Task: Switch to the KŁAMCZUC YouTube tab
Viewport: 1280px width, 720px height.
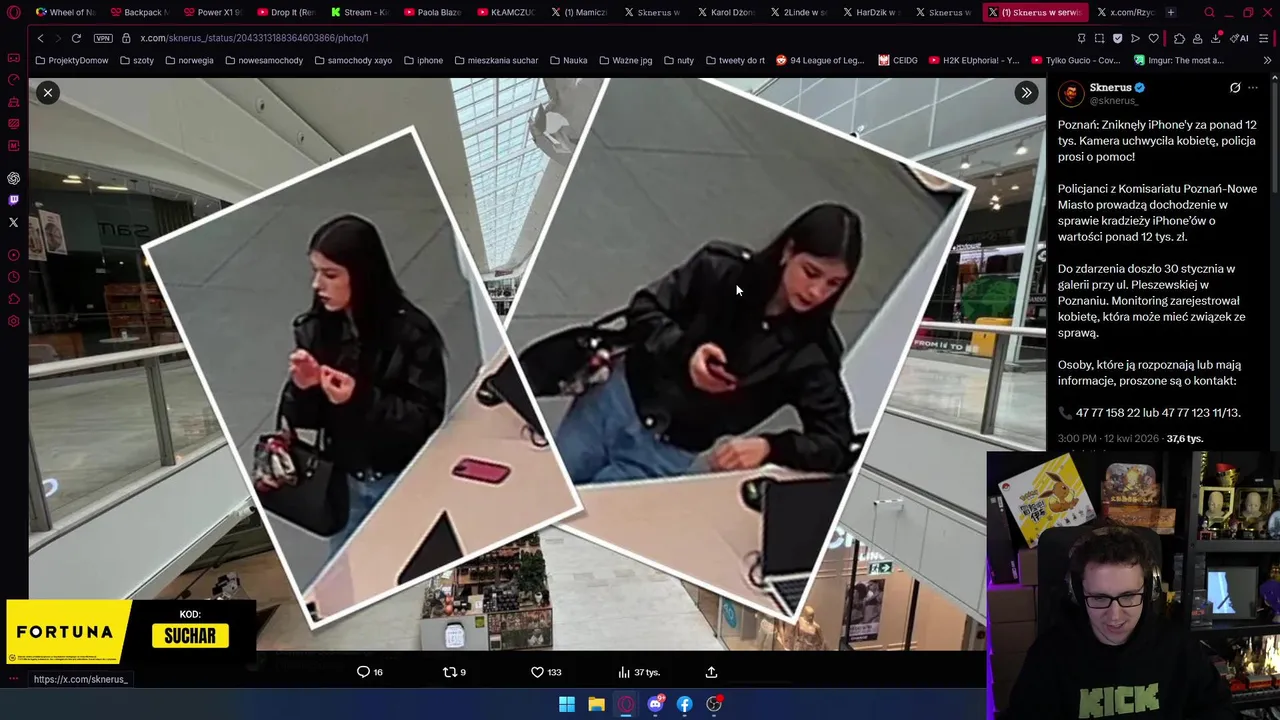Action: 507,12
